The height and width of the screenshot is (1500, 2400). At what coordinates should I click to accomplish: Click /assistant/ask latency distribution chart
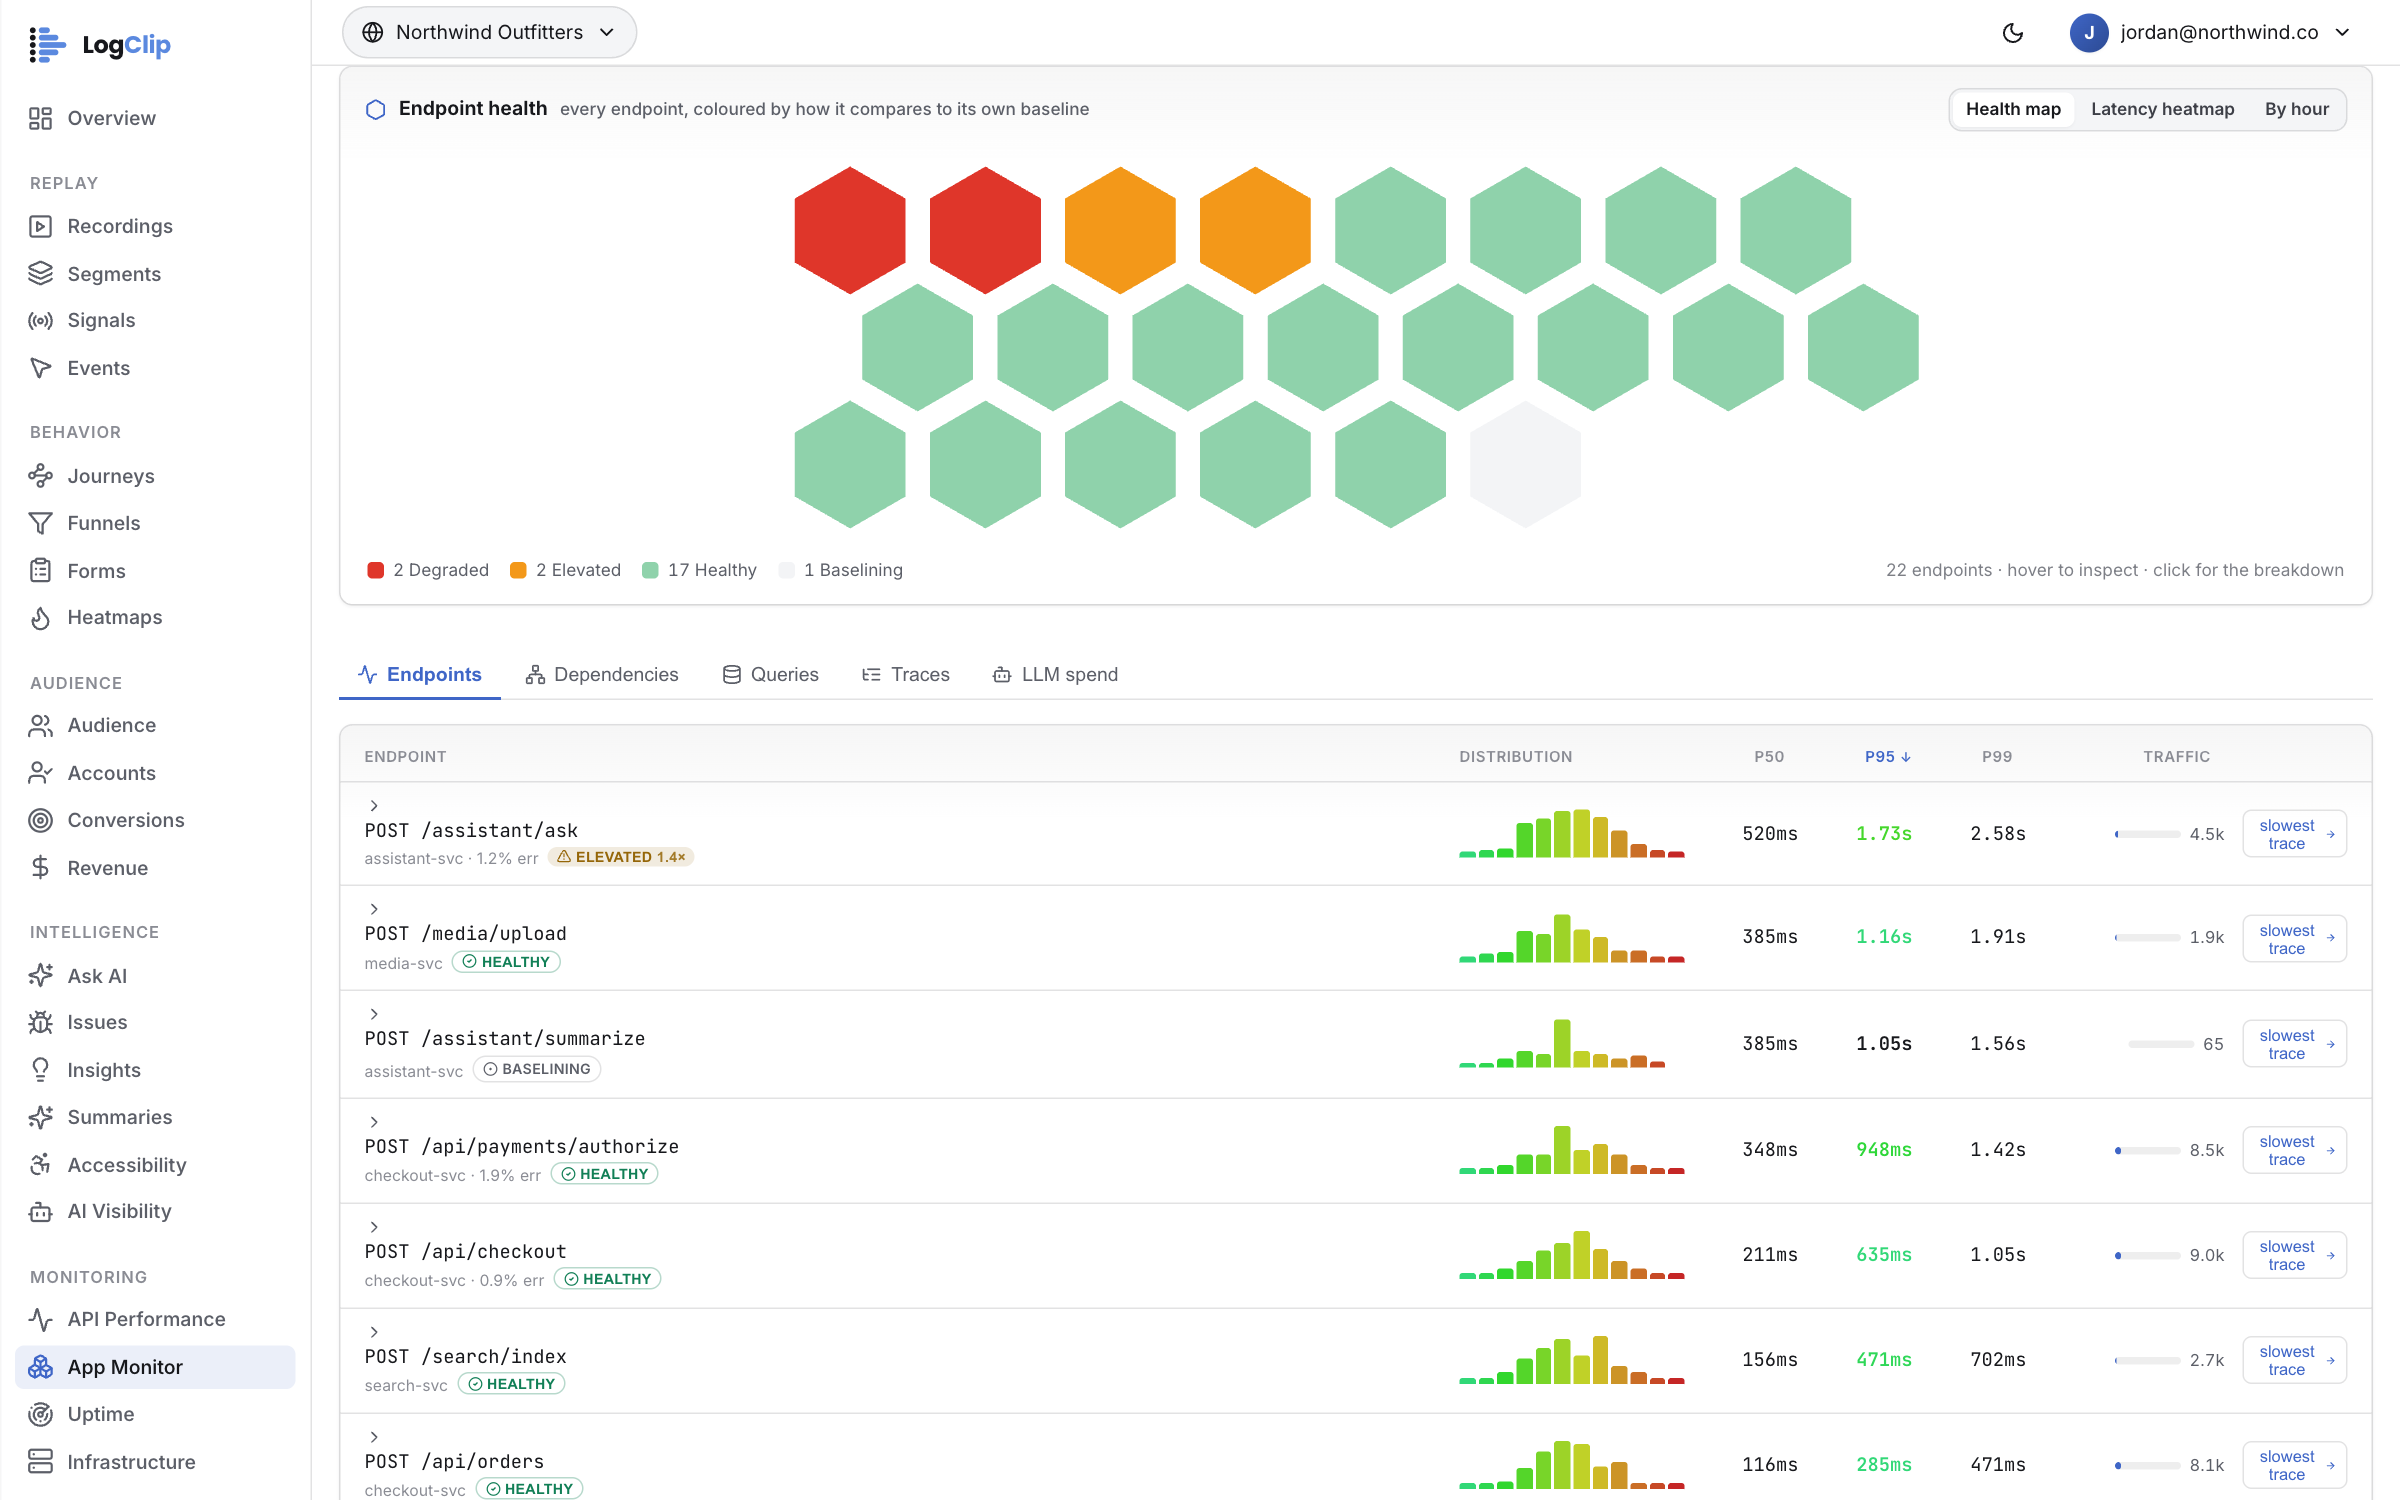[1572, 833]
